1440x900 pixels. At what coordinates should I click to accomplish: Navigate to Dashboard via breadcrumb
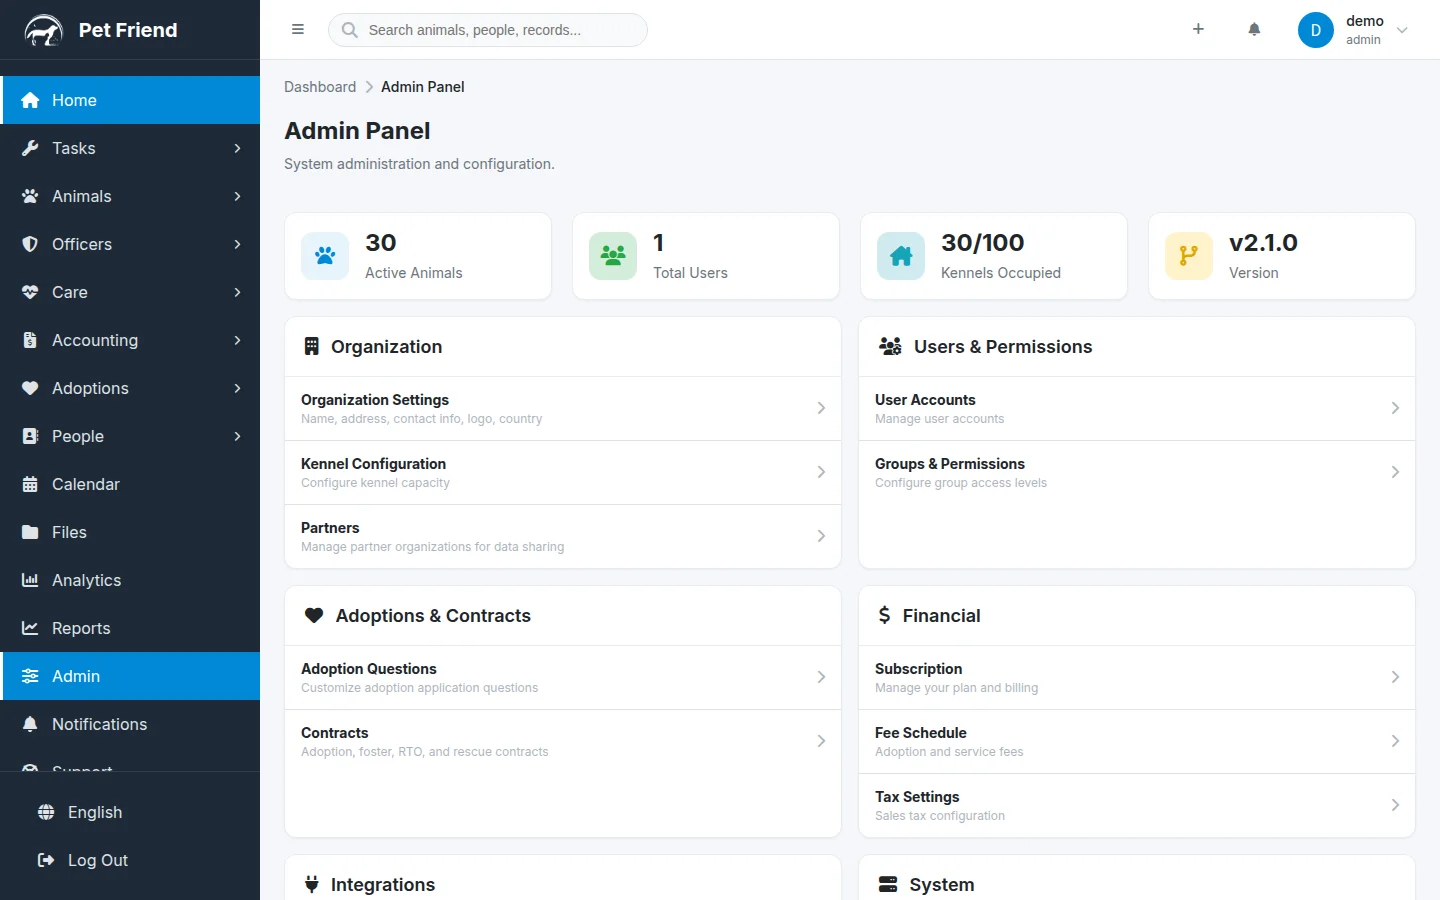pyautogui.click(x=319, y=87)
